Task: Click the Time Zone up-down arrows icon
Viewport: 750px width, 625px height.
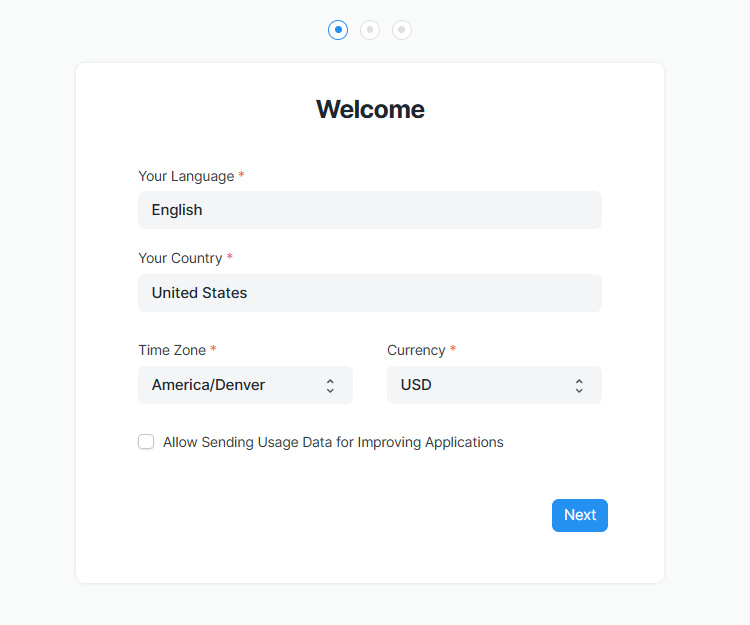Action: (330, 385)
